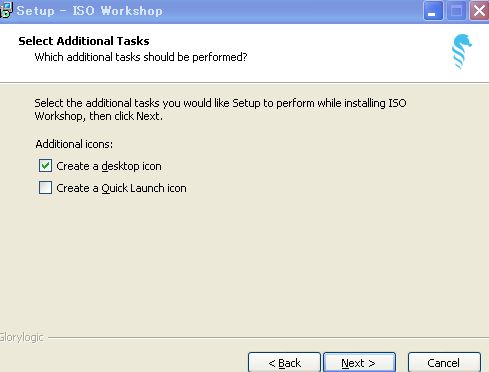Close the ISO Workshop setup window
This screenshot has width=489, height=372.
pyautogui.click(x=479, y=11)
